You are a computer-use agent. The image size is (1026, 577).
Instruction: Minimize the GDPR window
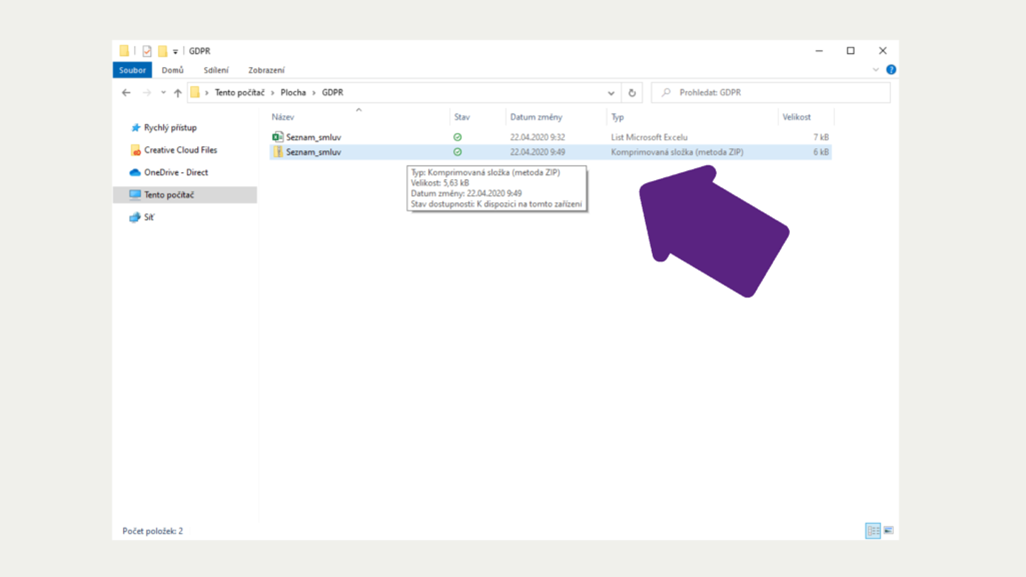(x=819, y=51)
